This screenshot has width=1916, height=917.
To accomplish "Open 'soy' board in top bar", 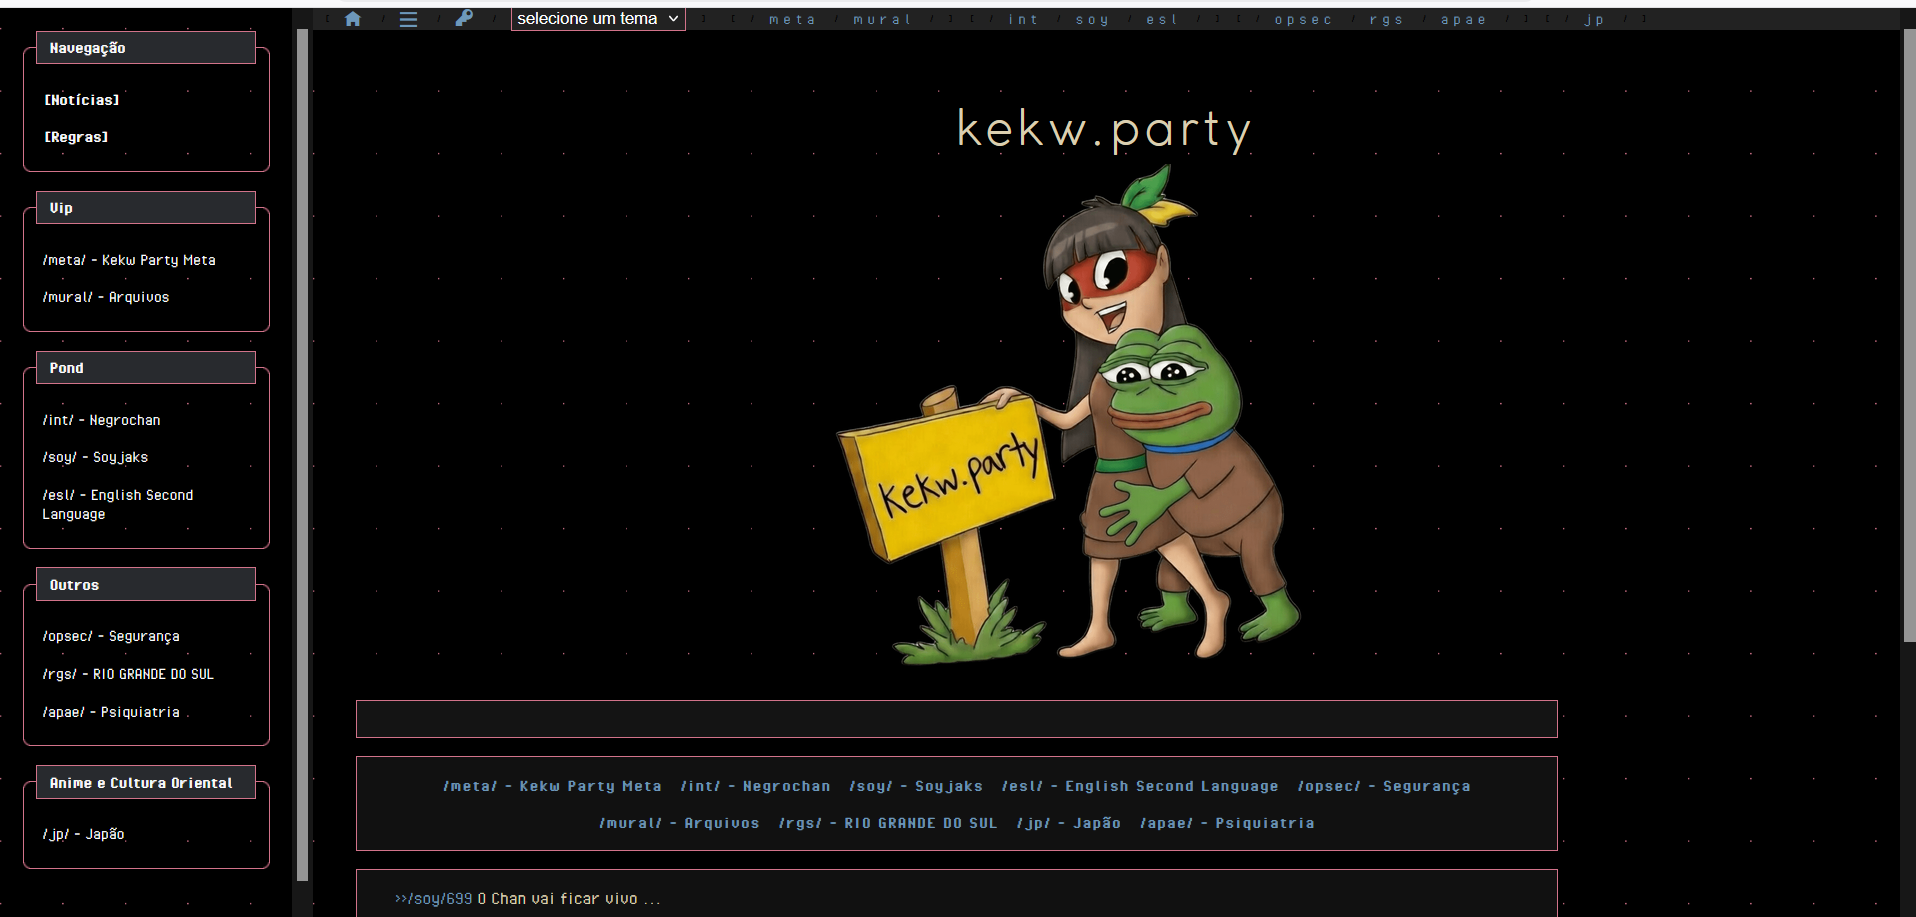I will point(1092,20).
